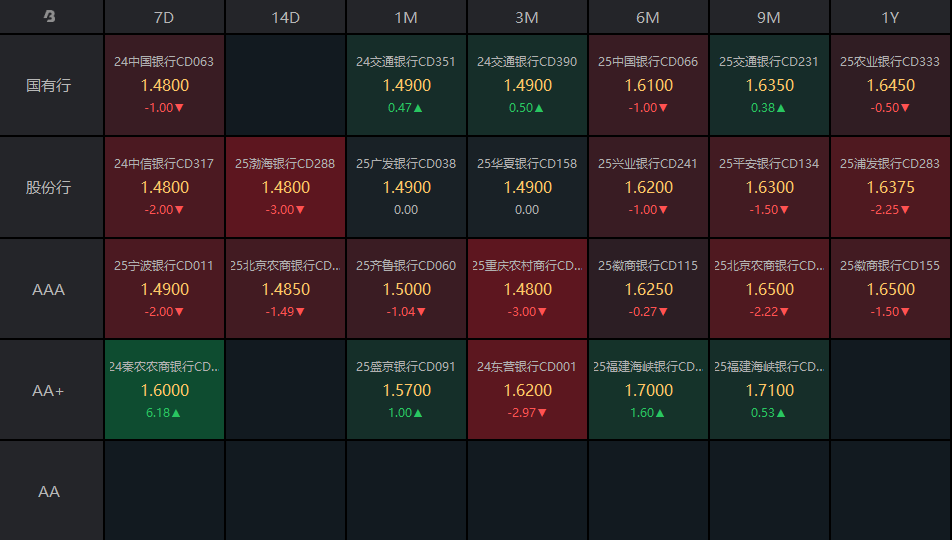The image size is (952, 540).
Task: Open the 24中国银行CD063 quote cell
Action: click(164, 85)
